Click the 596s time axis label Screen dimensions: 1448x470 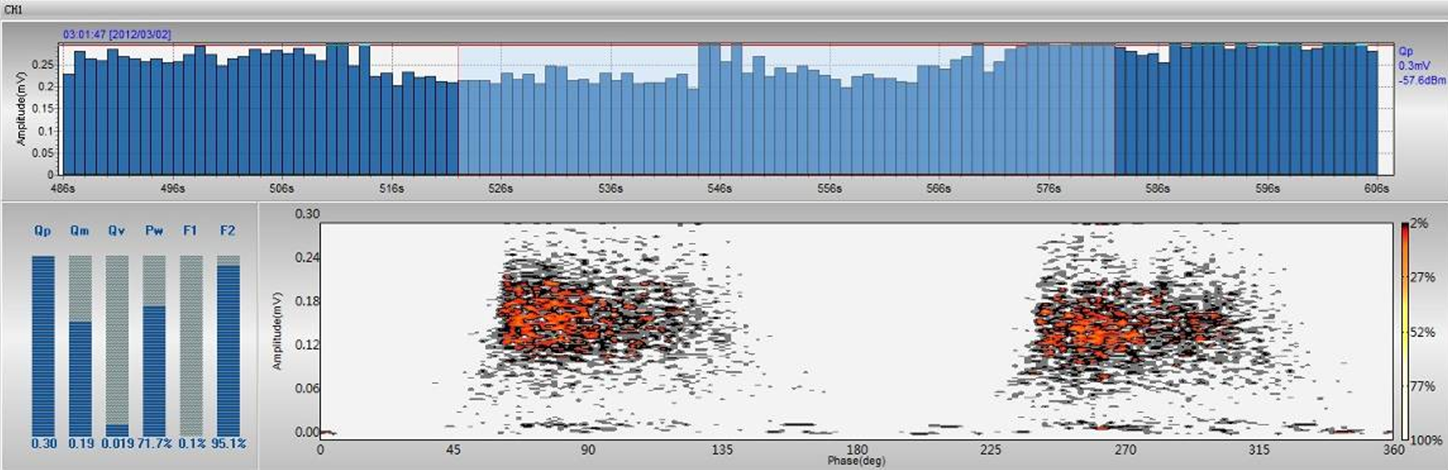[x=1267, y=187]
